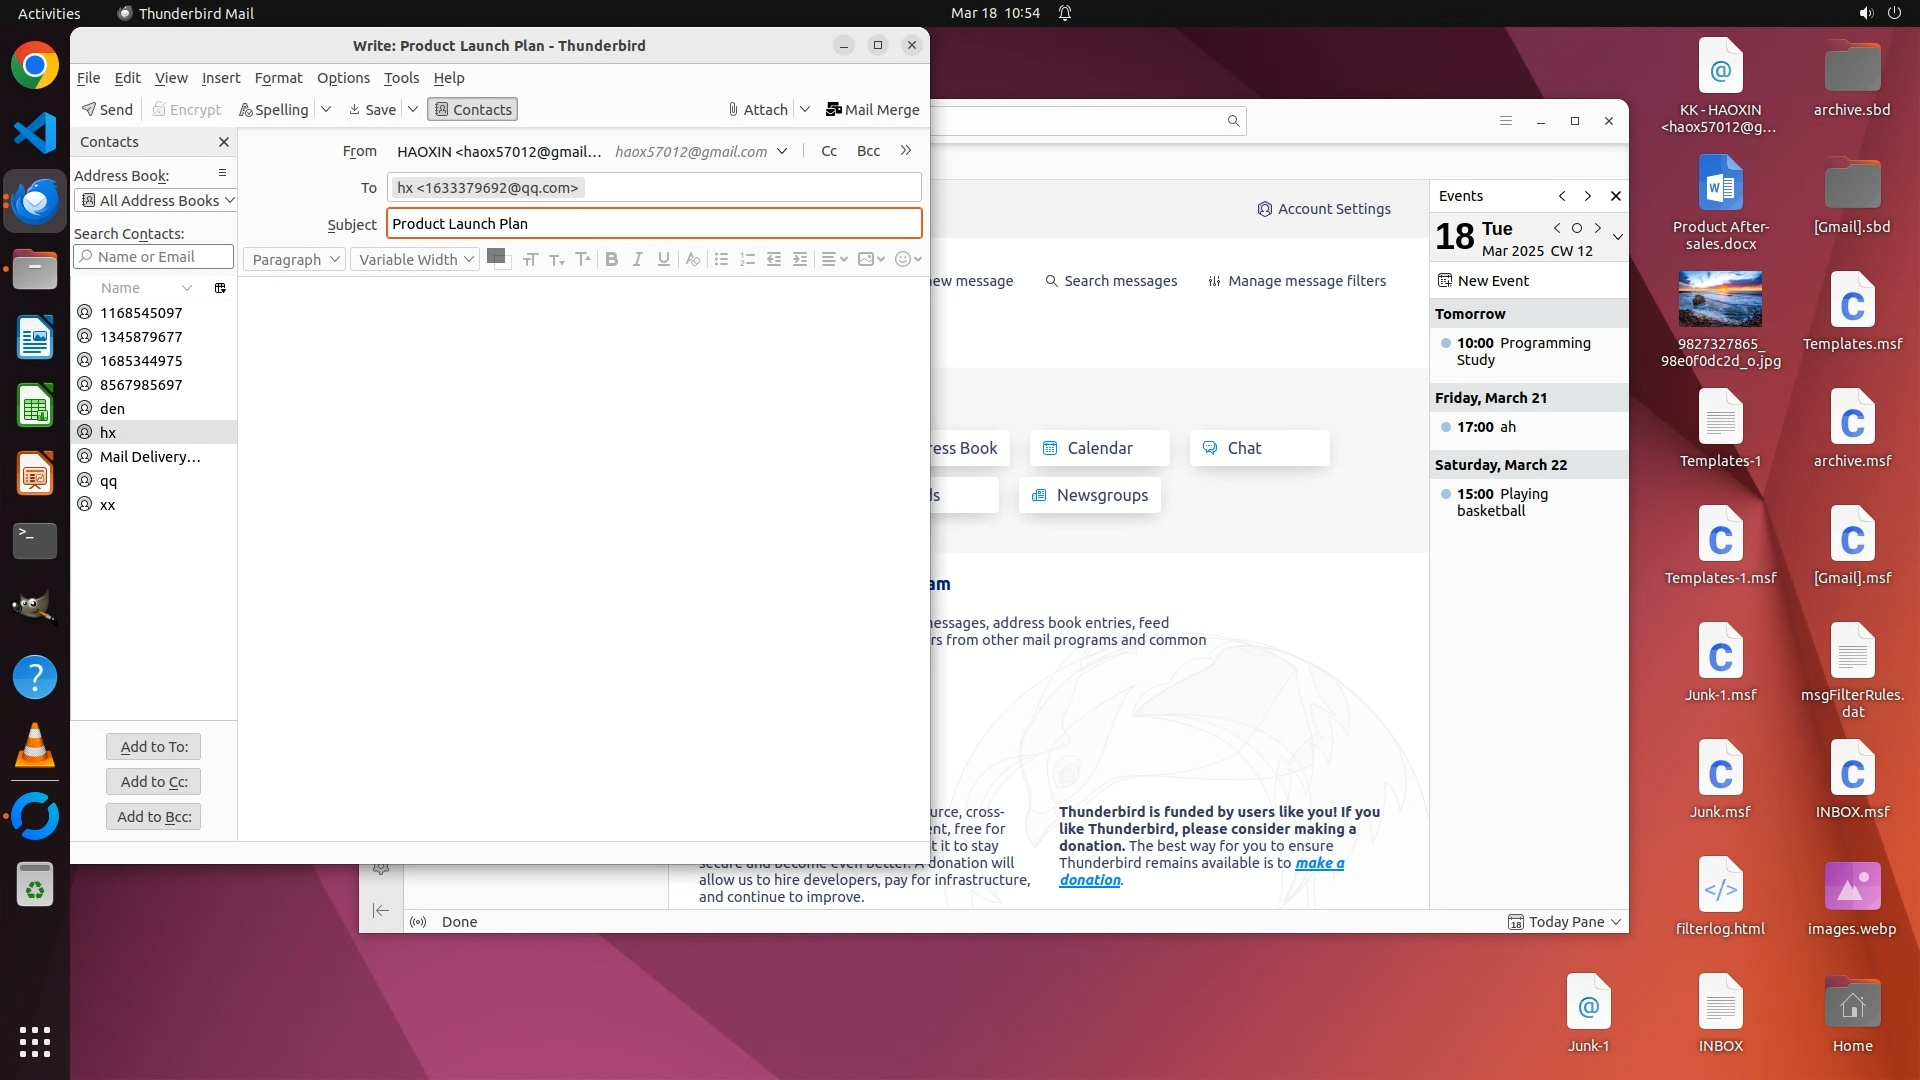The image size is (1920, 1080).
Task: Click the Add to Cc button
Action: (x=154, y=781)
